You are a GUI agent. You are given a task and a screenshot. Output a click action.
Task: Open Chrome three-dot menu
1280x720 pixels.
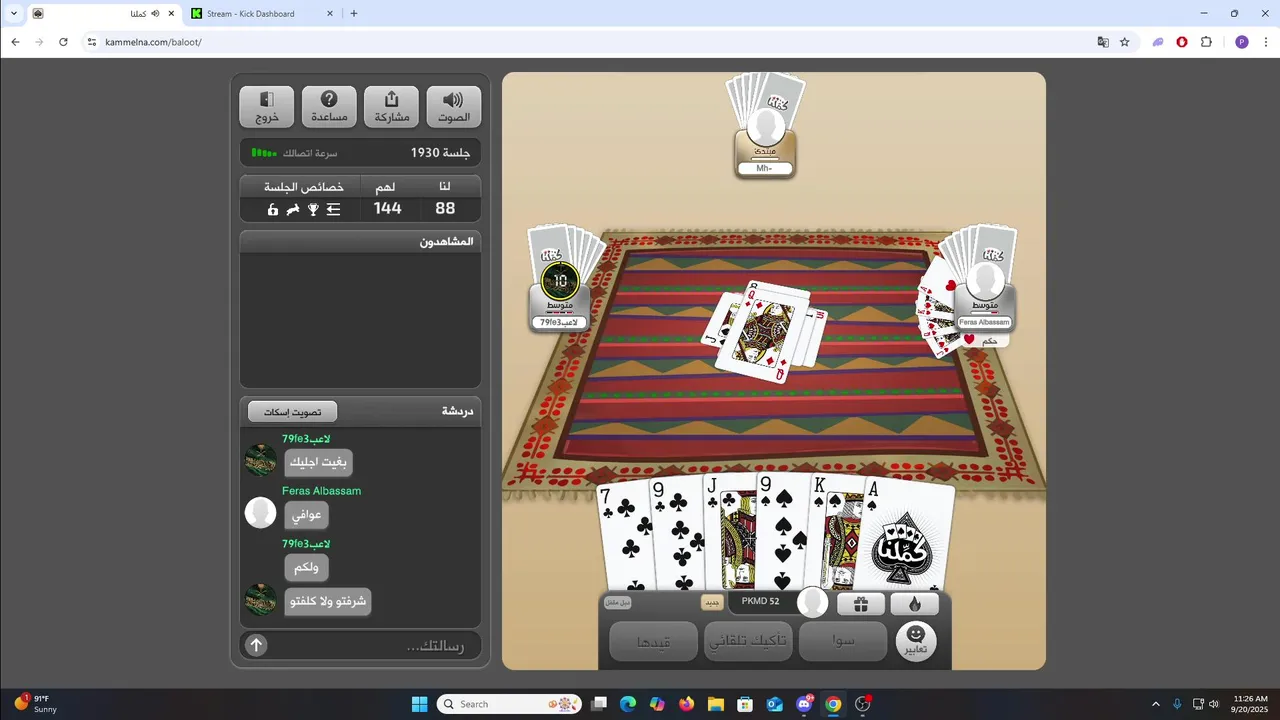pos(1265,42)
